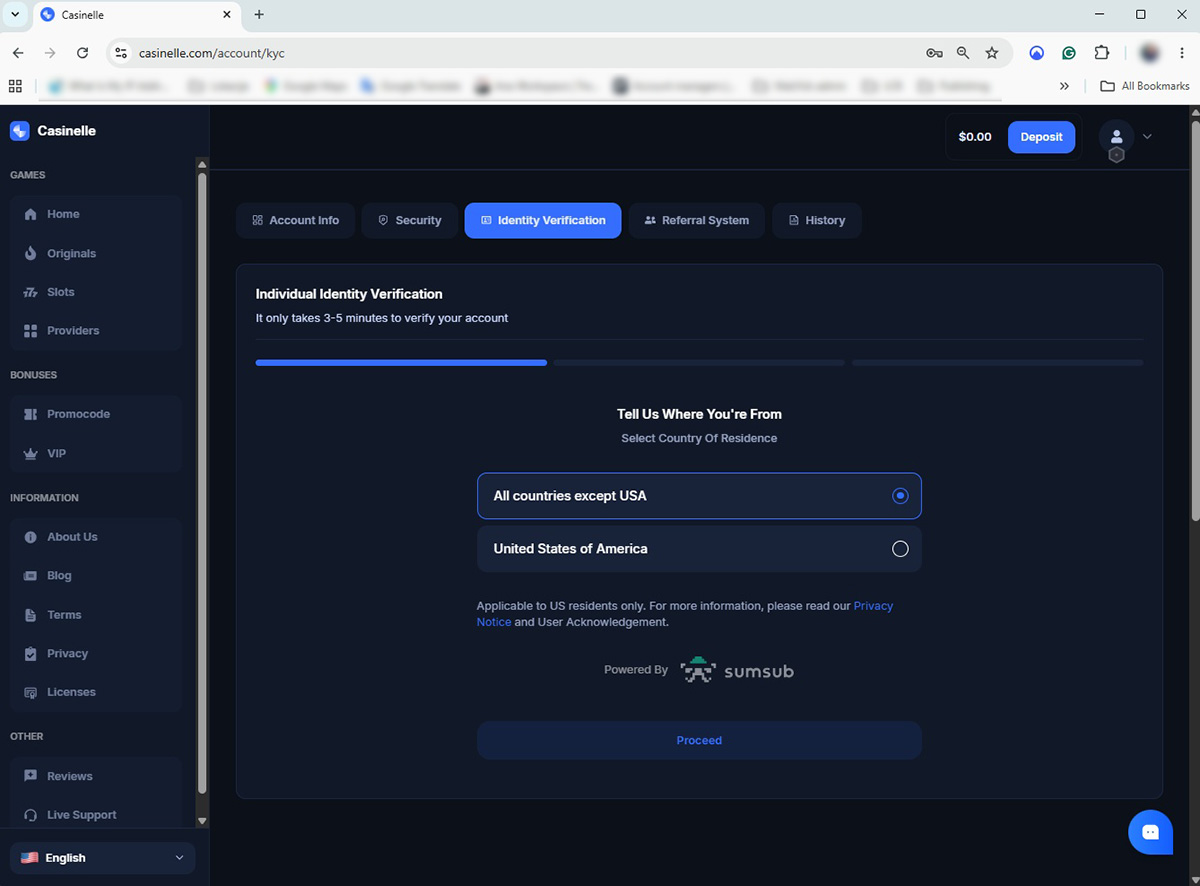Click the $0.00 balance display

pyautogui.click(x=975, y=137)
